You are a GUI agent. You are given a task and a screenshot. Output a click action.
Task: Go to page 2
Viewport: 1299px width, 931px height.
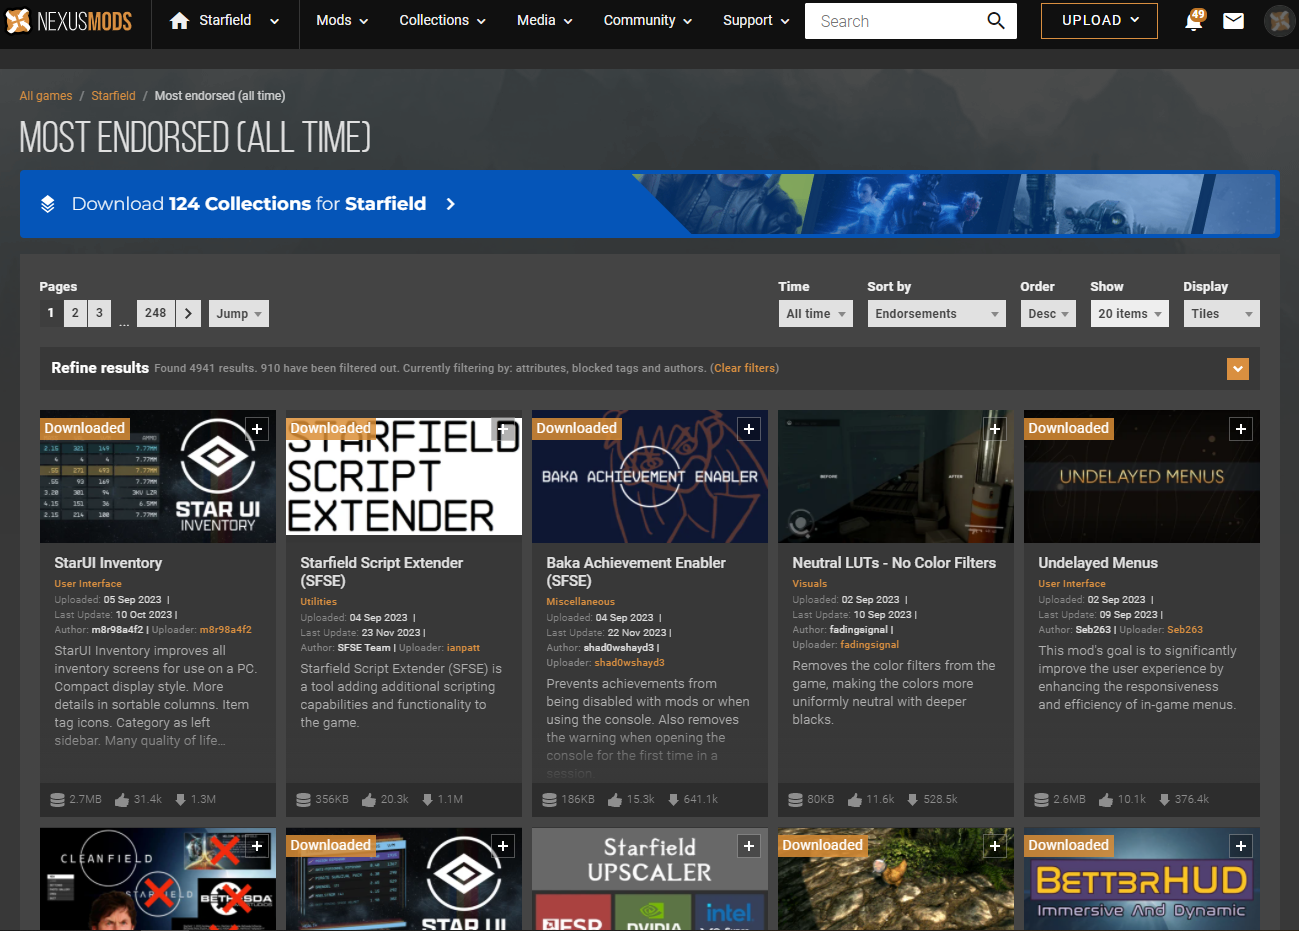[x=75, y=313]
